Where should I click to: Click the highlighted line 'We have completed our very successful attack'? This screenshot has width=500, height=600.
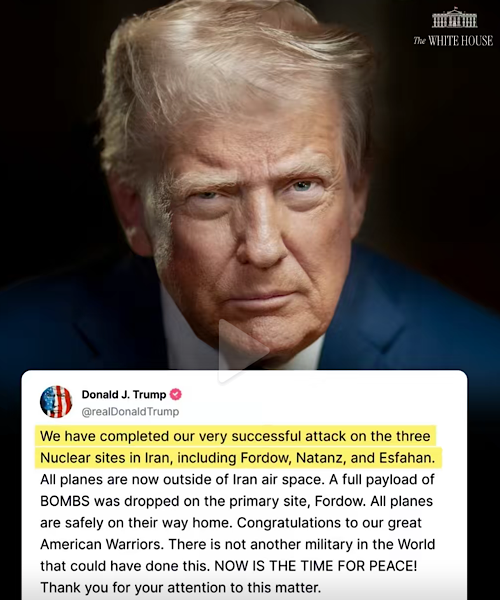click(x=235, y=436)
